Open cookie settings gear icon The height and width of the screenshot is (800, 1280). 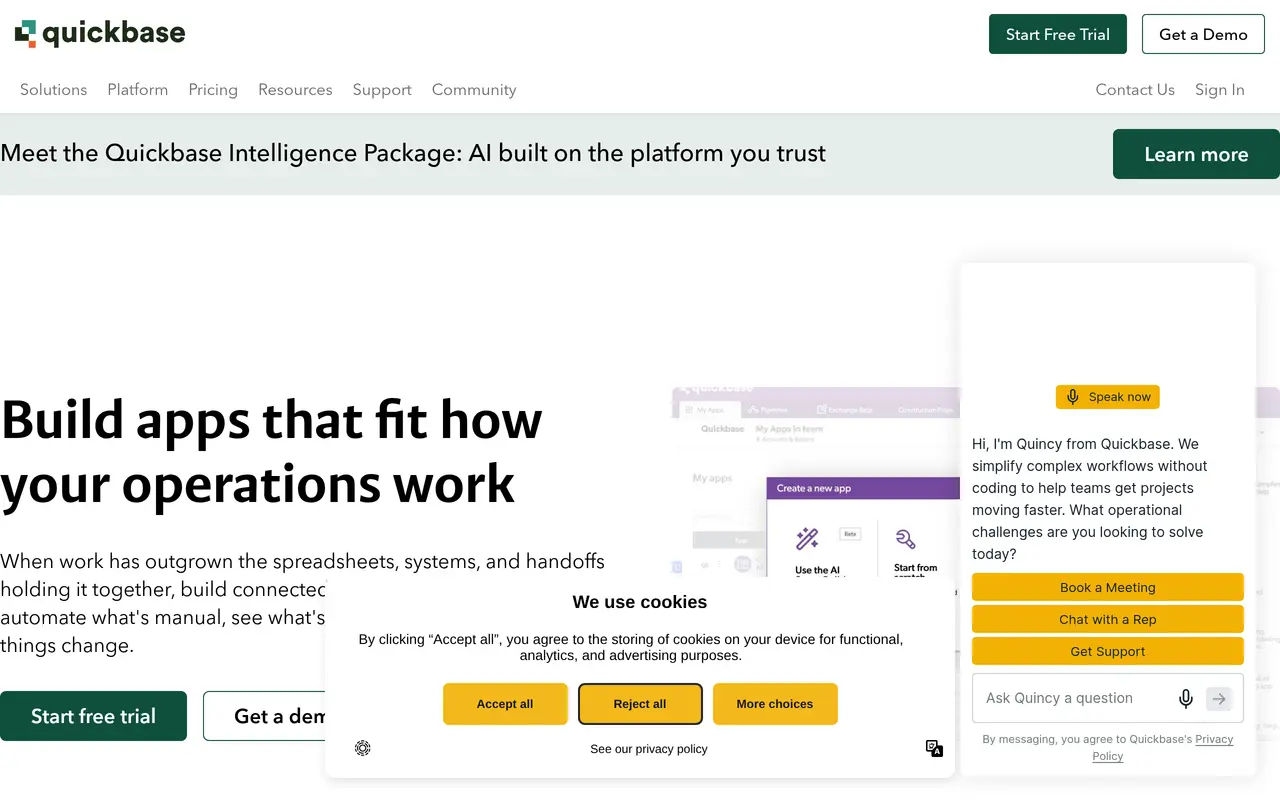363,748
